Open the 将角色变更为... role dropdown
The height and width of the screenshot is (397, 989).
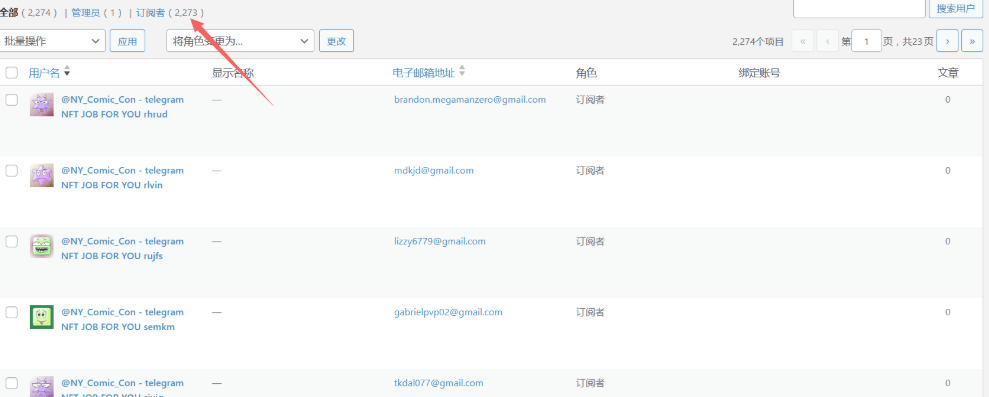pyautogui.click(x=240, y=42)
